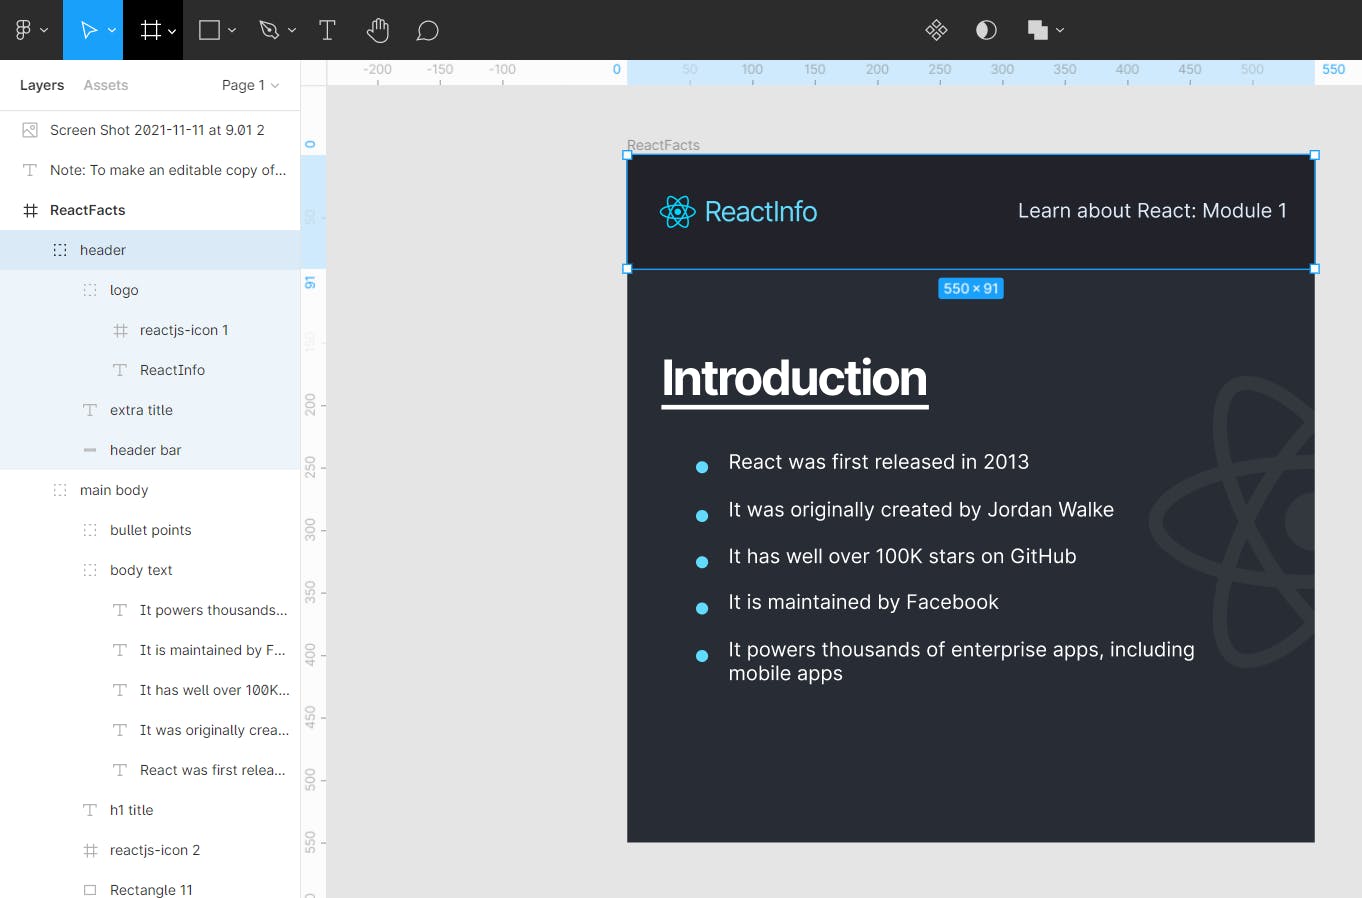Click the group icon beside header layer
Screen dimensions: 1362x898
point(60,250)
